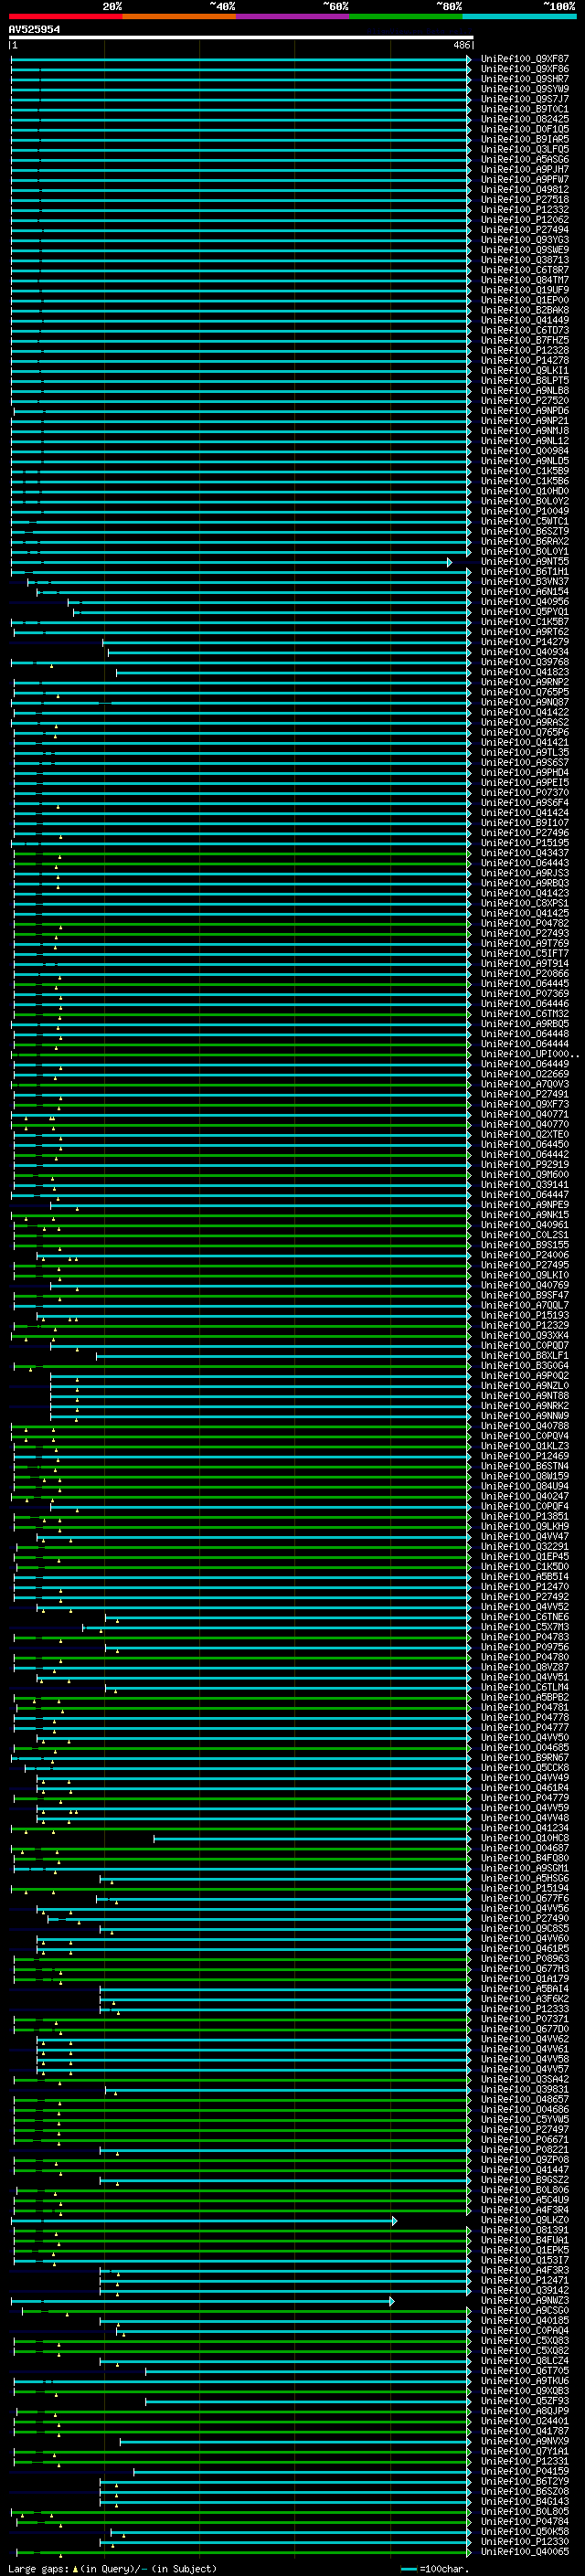Click the green ~80% identity legend segment
Viewport: 585px width, 2576px height.
tap(406, 16)
